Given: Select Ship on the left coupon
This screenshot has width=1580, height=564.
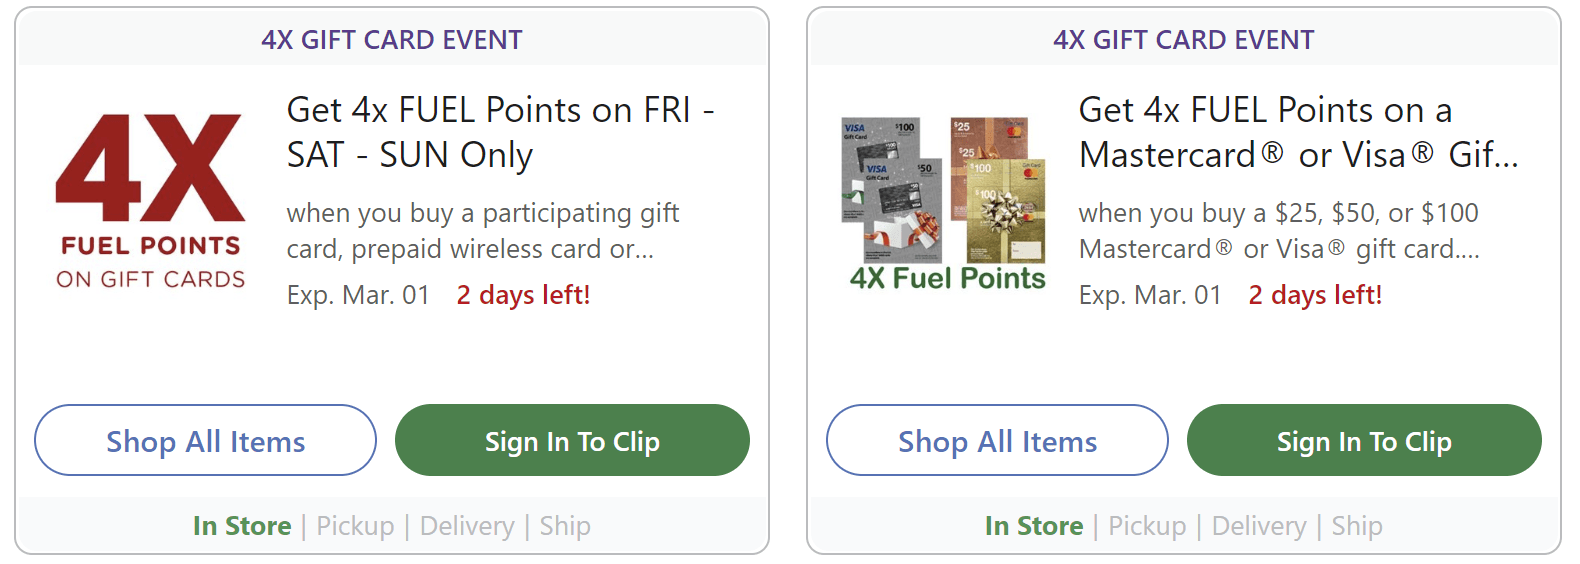Looking at the screenshot, I should [565, 526].
